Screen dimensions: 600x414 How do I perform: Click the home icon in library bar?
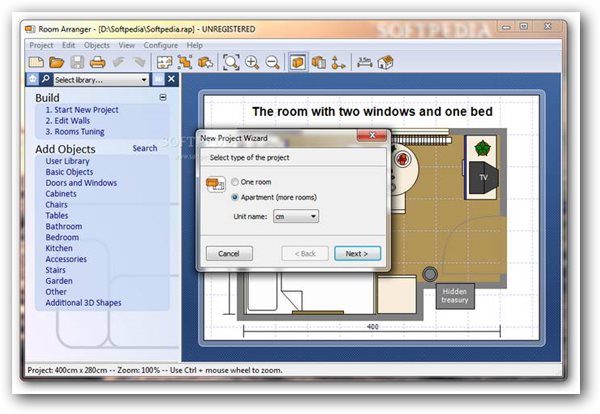tap(33, 79)
